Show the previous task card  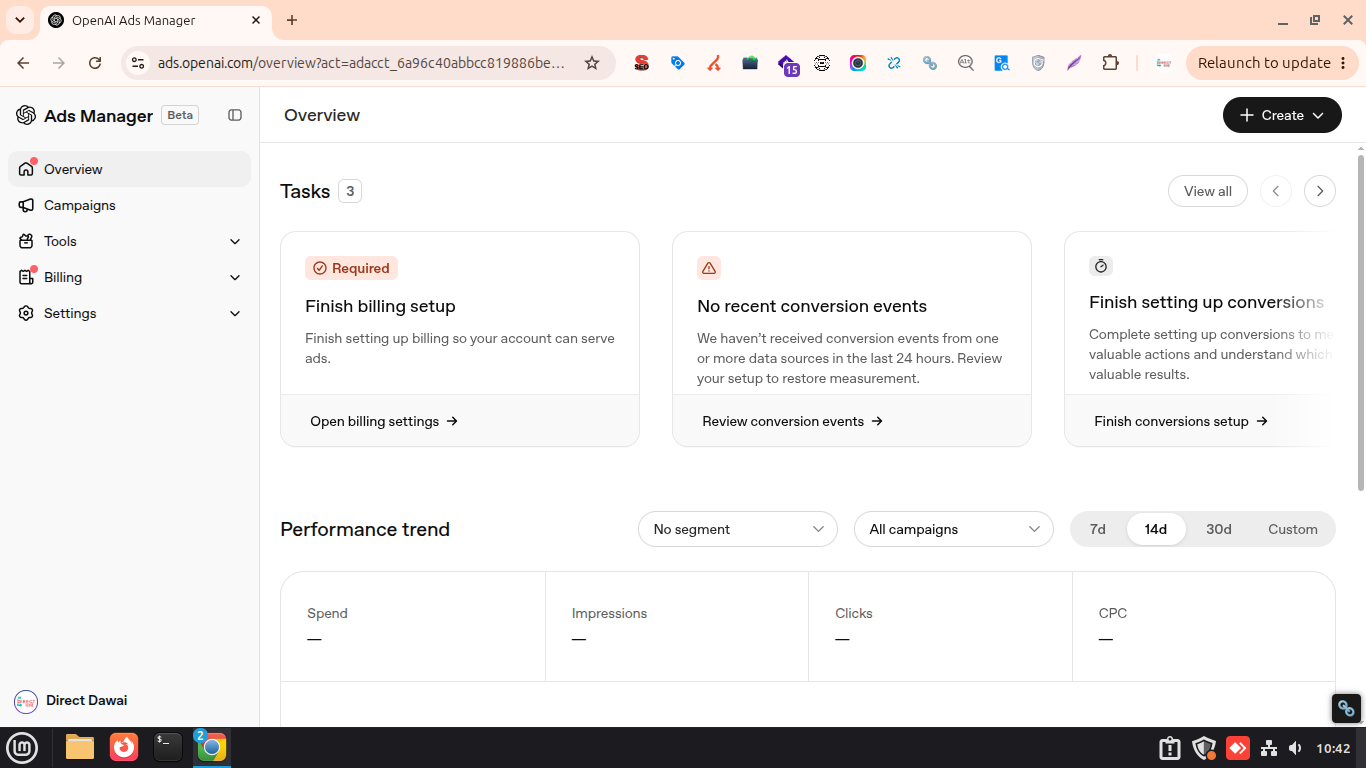[x=1276, y=191]
